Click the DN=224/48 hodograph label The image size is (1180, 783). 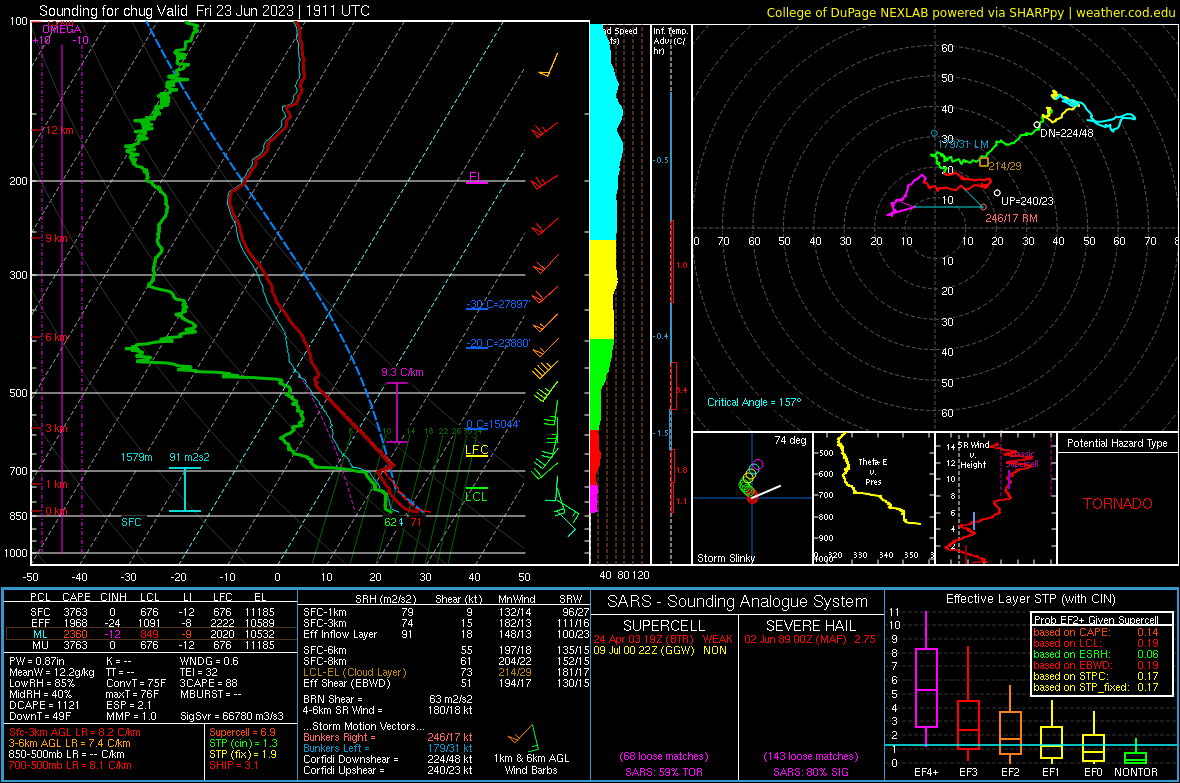tap(1066, 133)
